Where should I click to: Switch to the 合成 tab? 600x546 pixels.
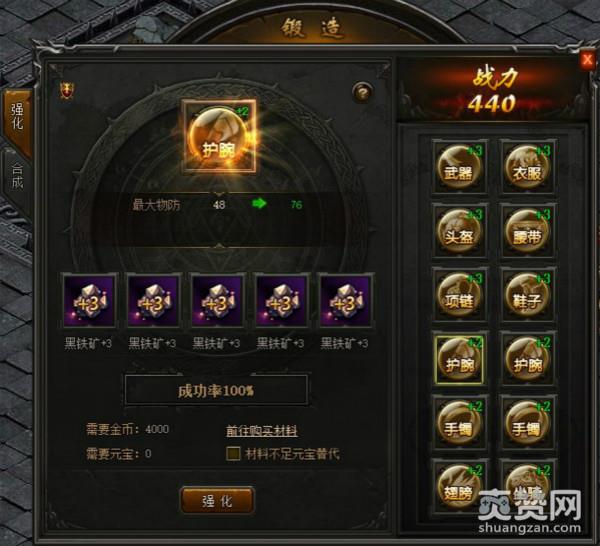pos(17,177)
